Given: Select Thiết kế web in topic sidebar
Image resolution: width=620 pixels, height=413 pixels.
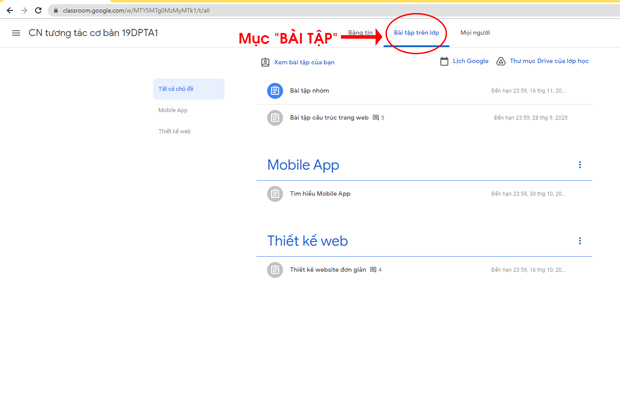Looking at the screenshot, I should coord(174,131).
